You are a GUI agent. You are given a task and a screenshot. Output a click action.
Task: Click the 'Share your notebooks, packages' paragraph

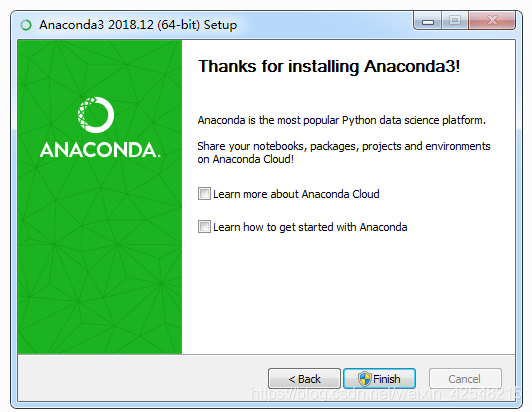tap(344, 152)
